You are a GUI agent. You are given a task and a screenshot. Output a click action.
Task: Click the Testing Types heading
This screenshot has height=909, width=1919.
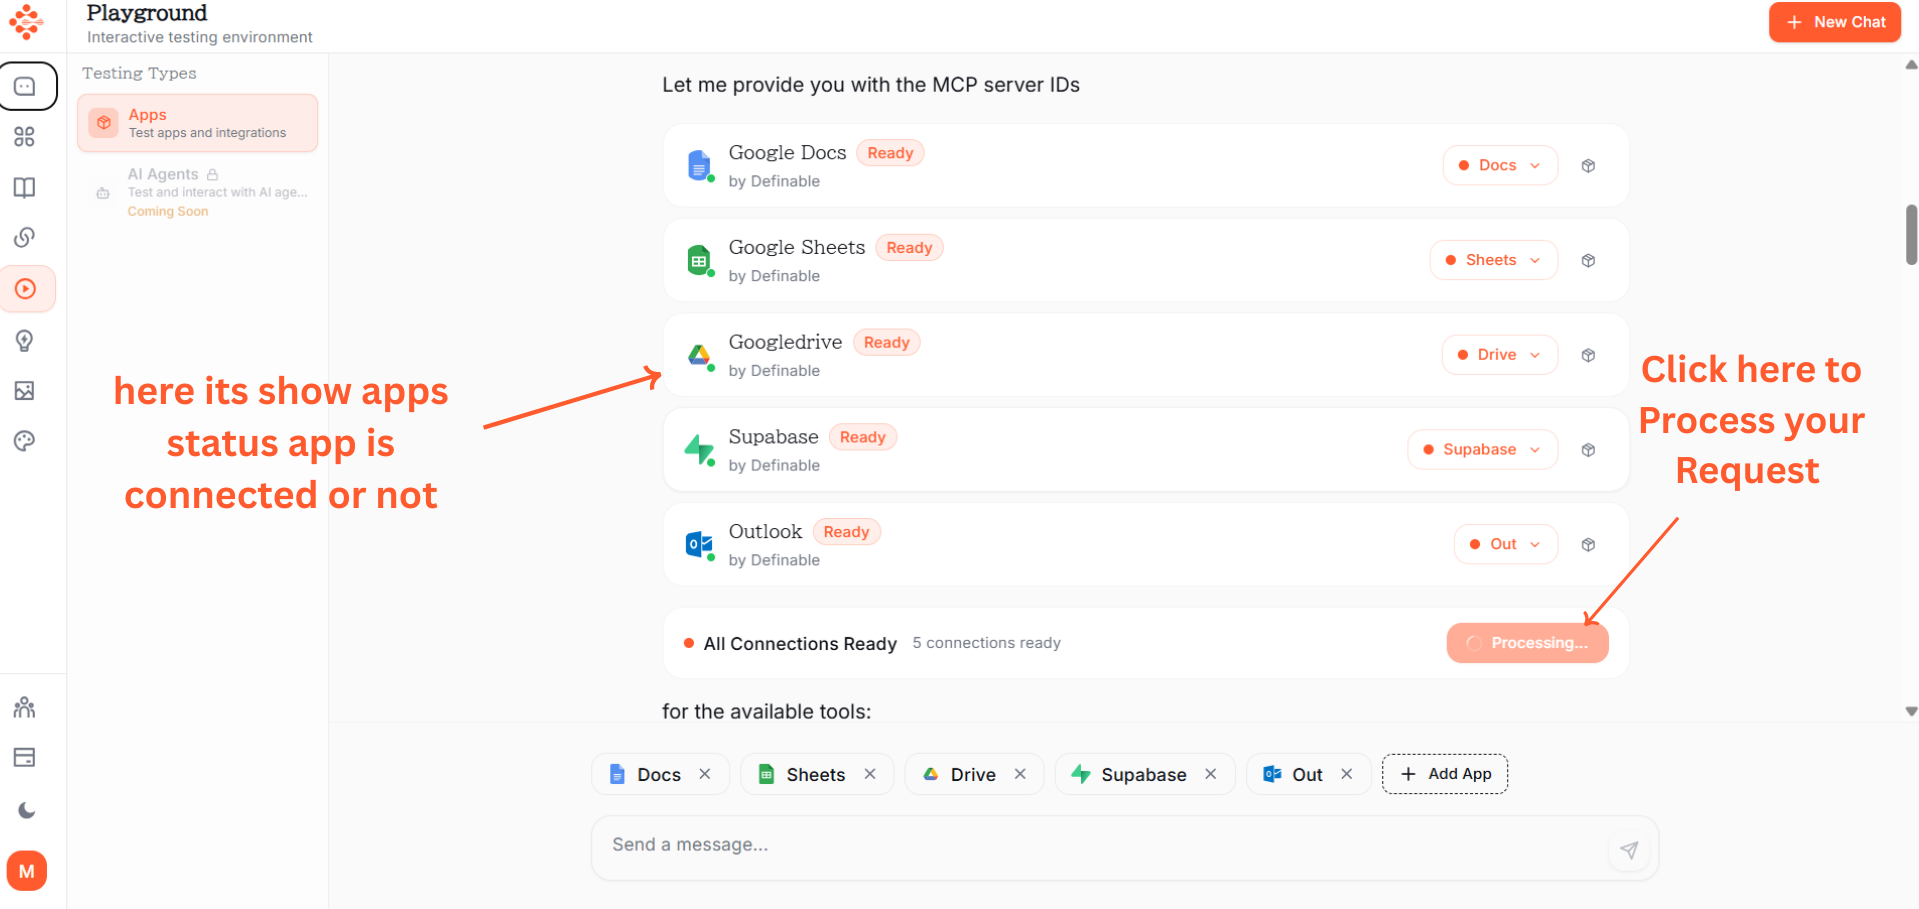point(139,73)
